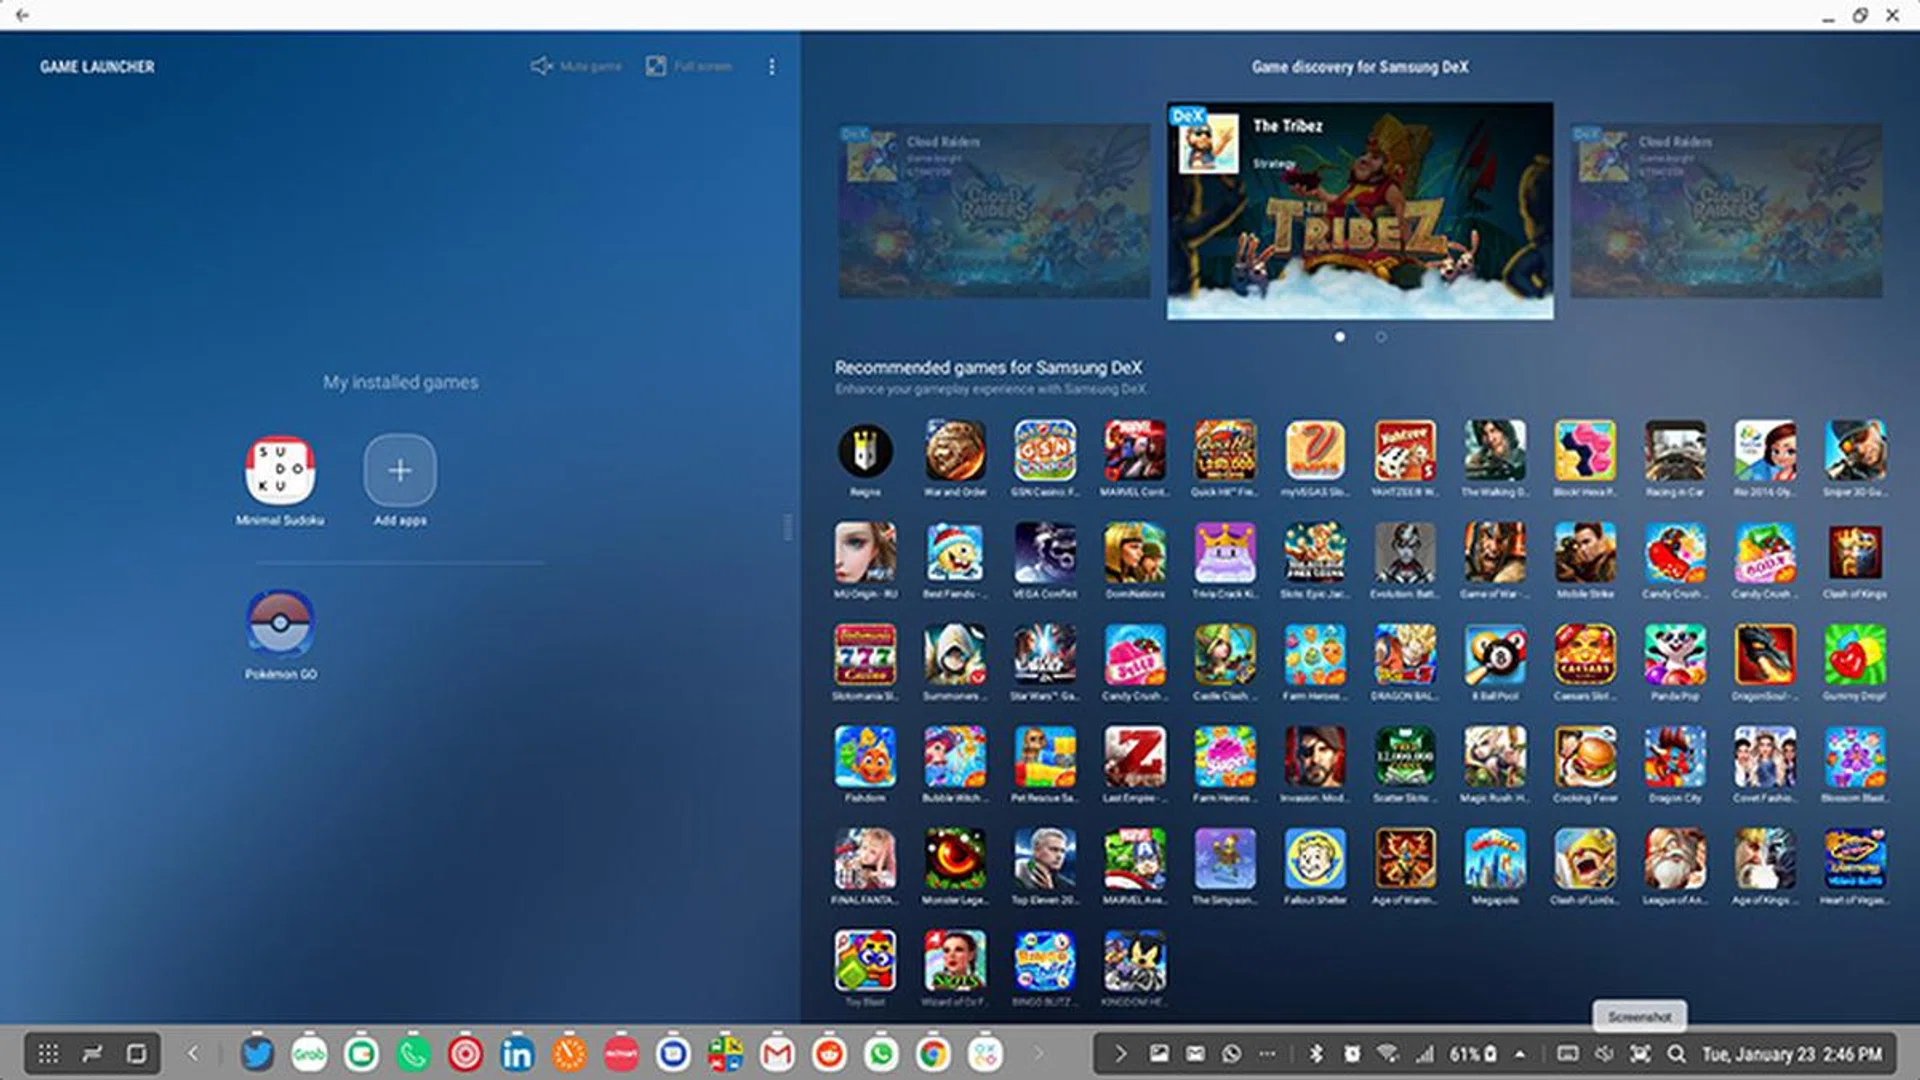Click the back arrow at top left
Screen dimensions: 1920x1080
22,15
